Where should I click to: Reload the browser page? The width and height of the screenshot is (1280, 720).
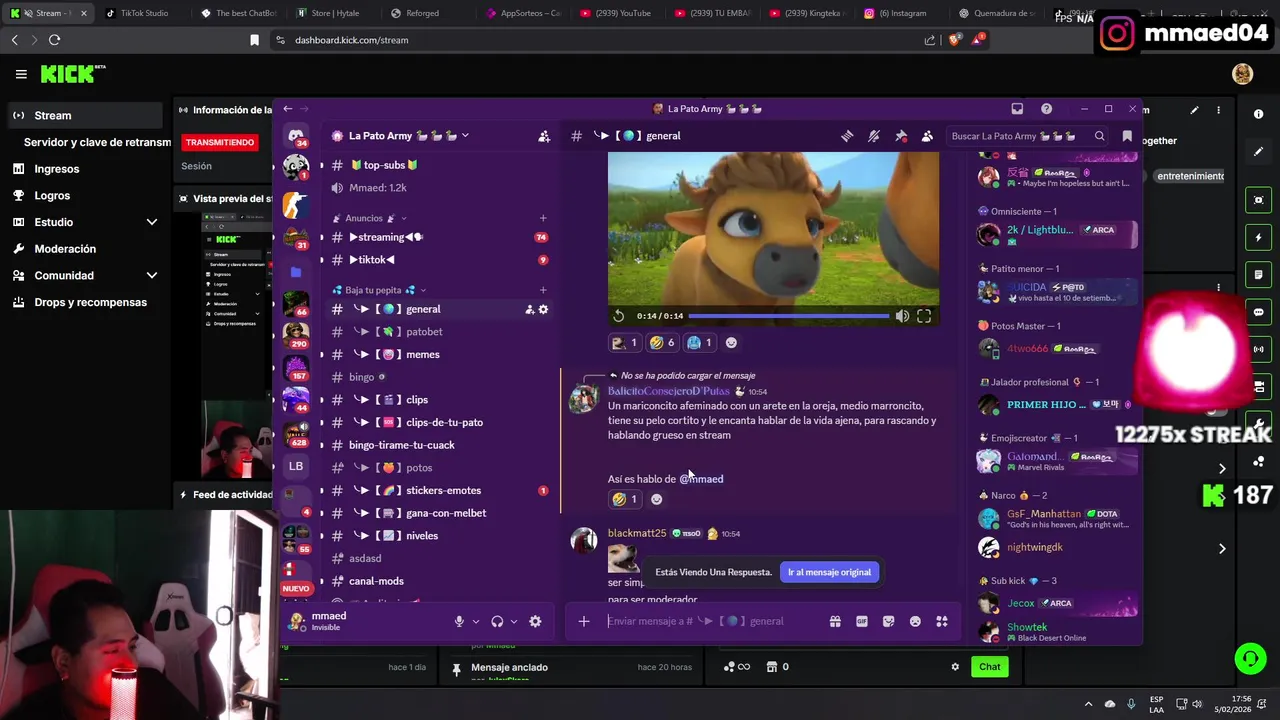[x=54, y=40]
